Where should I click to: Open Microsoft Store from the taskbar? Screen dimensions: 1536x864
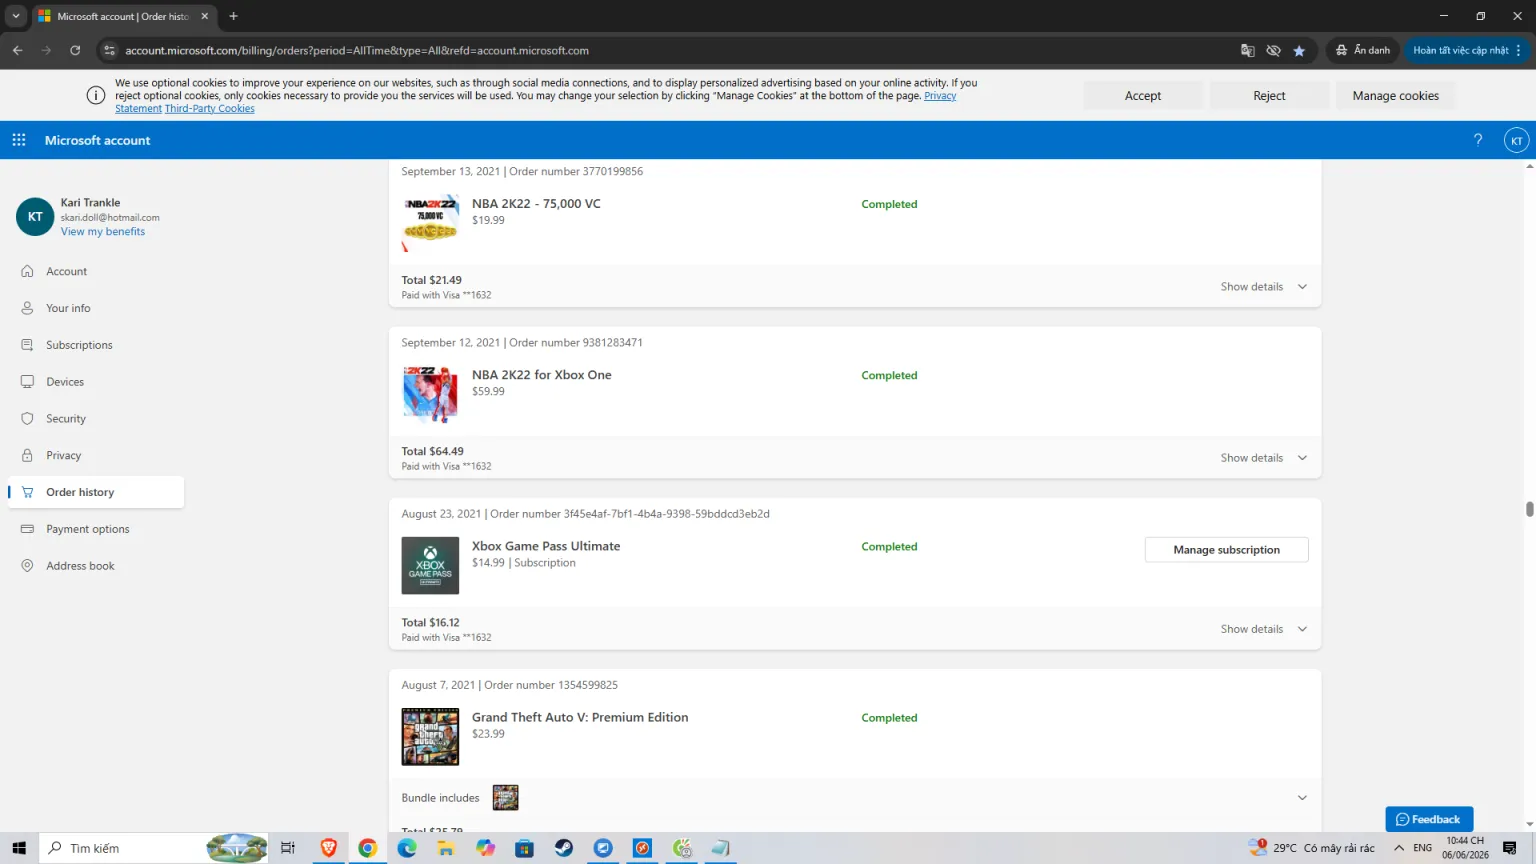tap(524, 848)
